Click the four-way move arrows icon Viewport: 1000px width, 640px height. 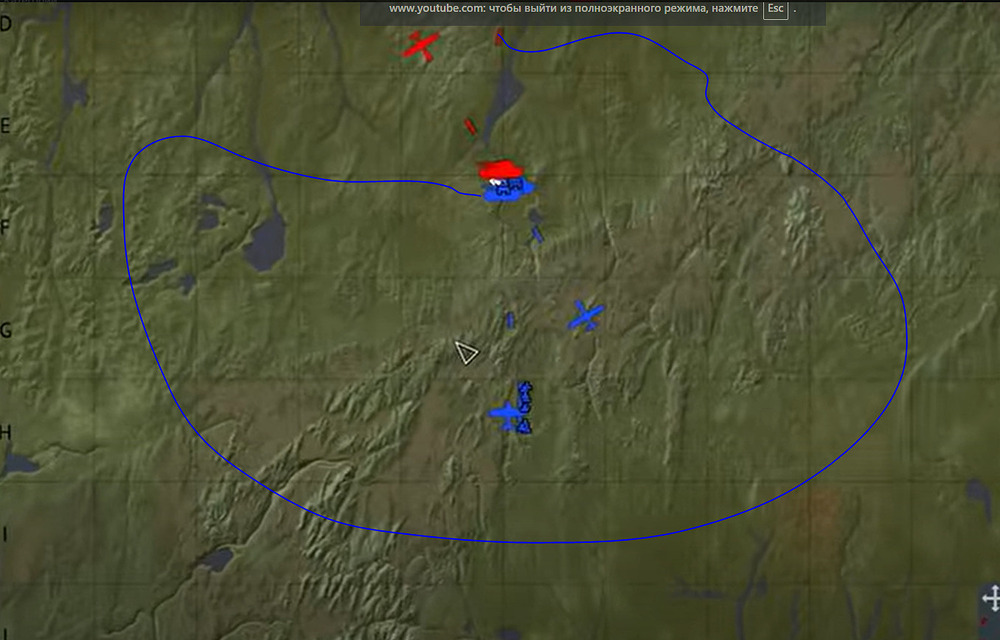pos(991,599)
